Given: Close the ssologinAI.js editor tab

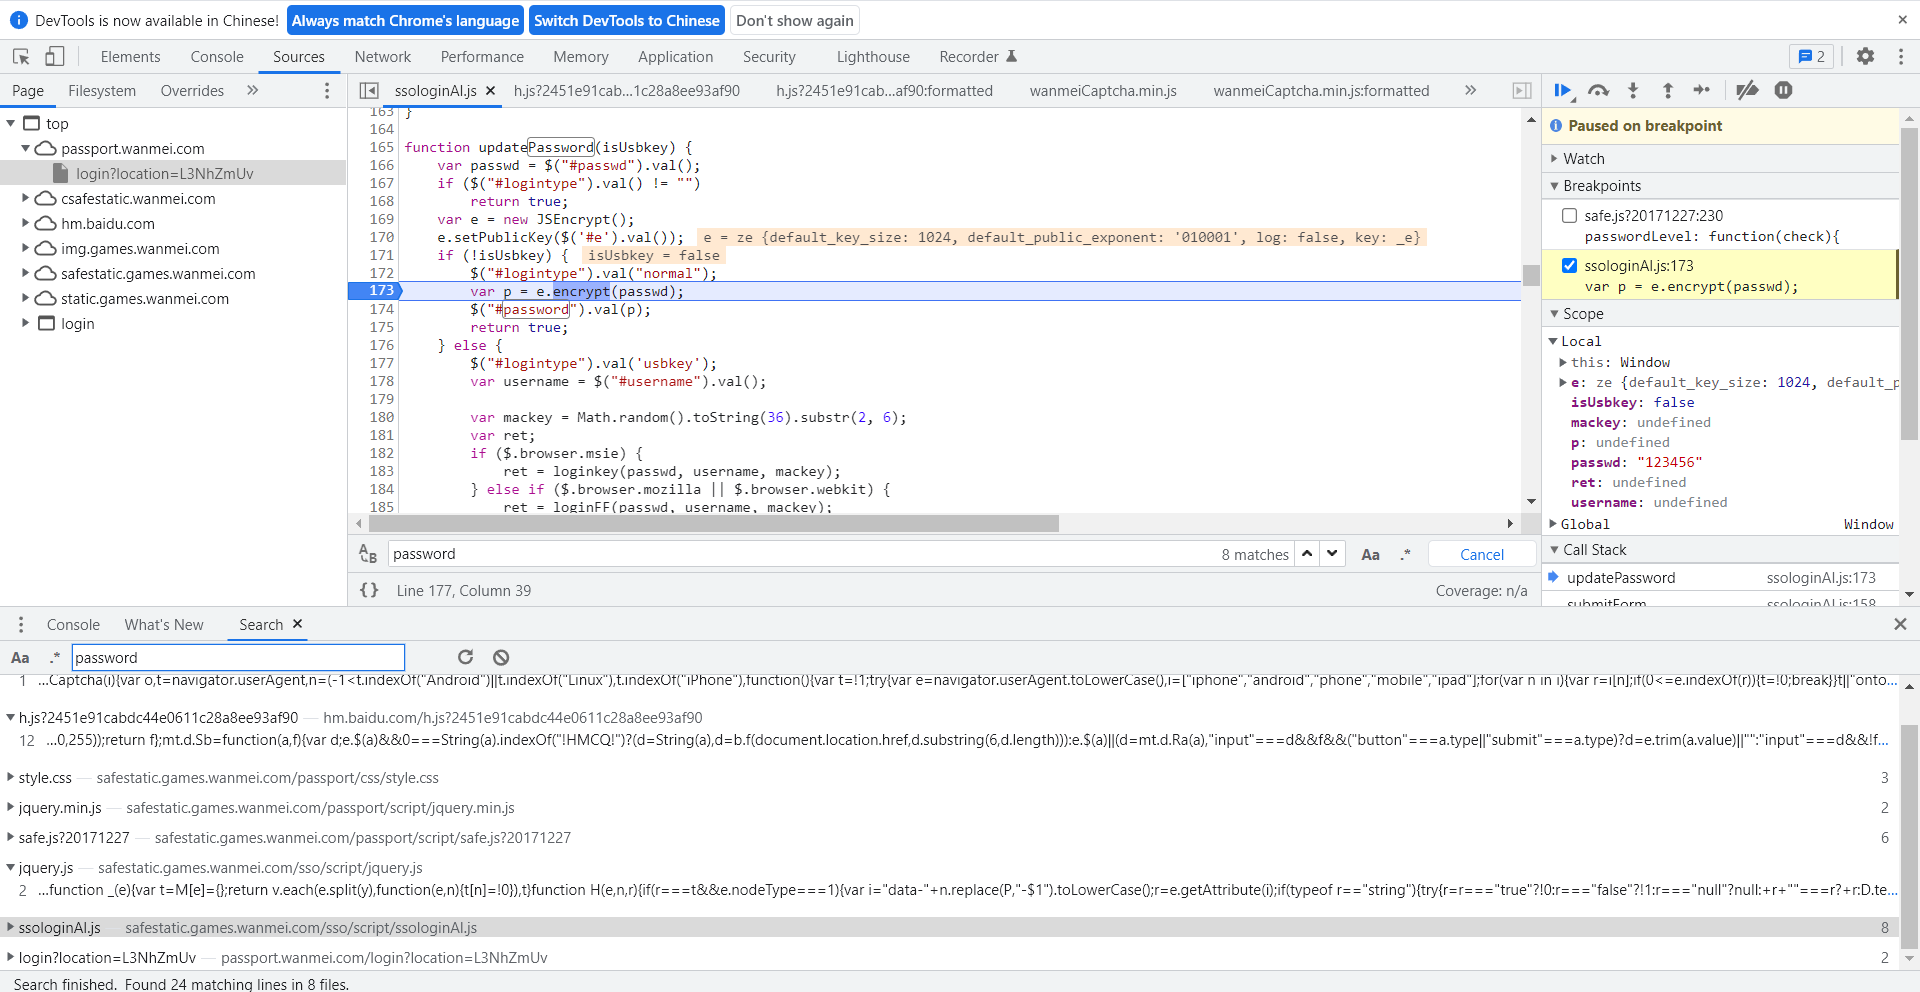Looking at the screenshot, I should click(490, 91).
